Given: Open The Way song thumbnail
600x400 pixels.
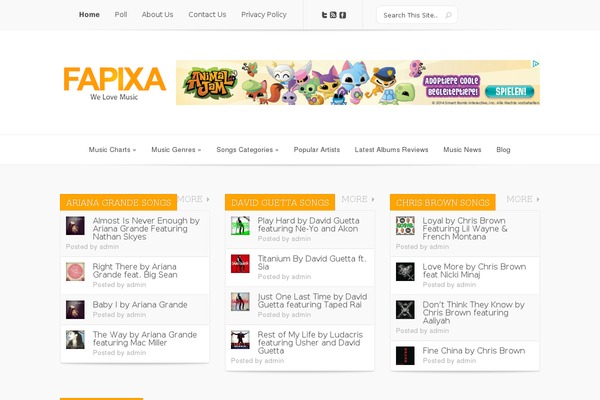Looking at the screenshot, I should (x=75, y=340).
